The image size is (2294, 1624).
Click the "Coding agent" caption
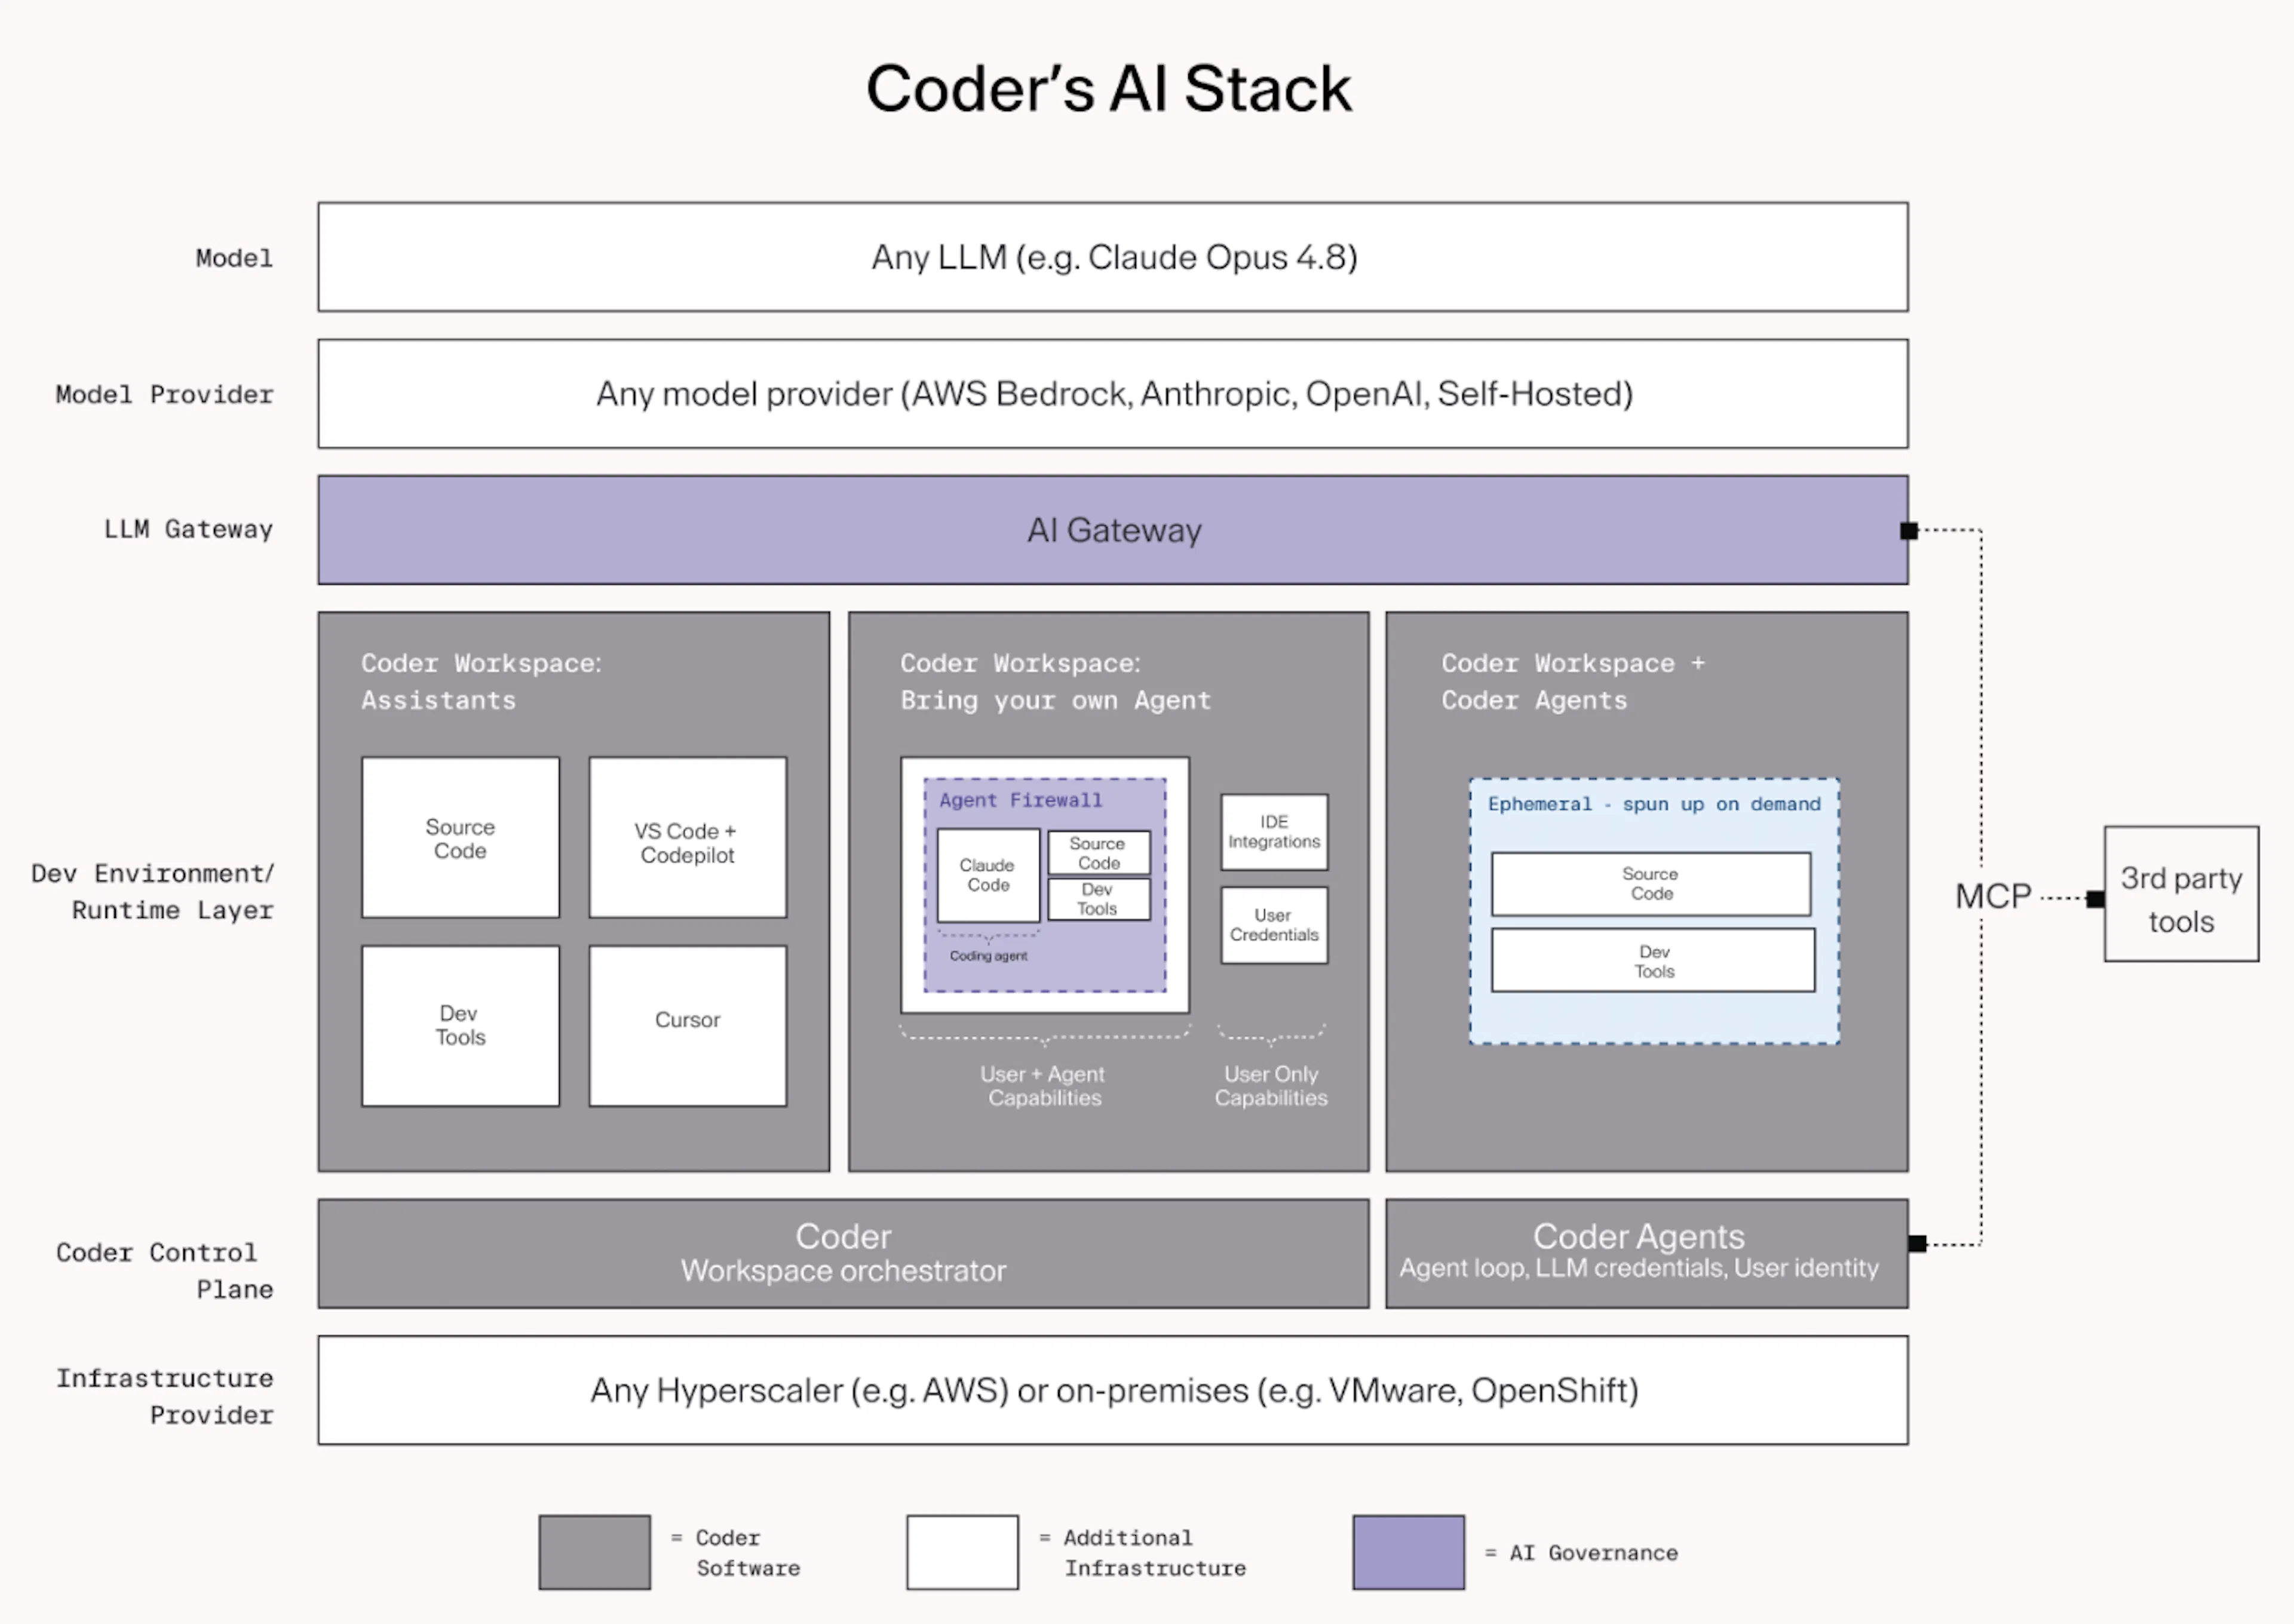click(x=988, y=956)
